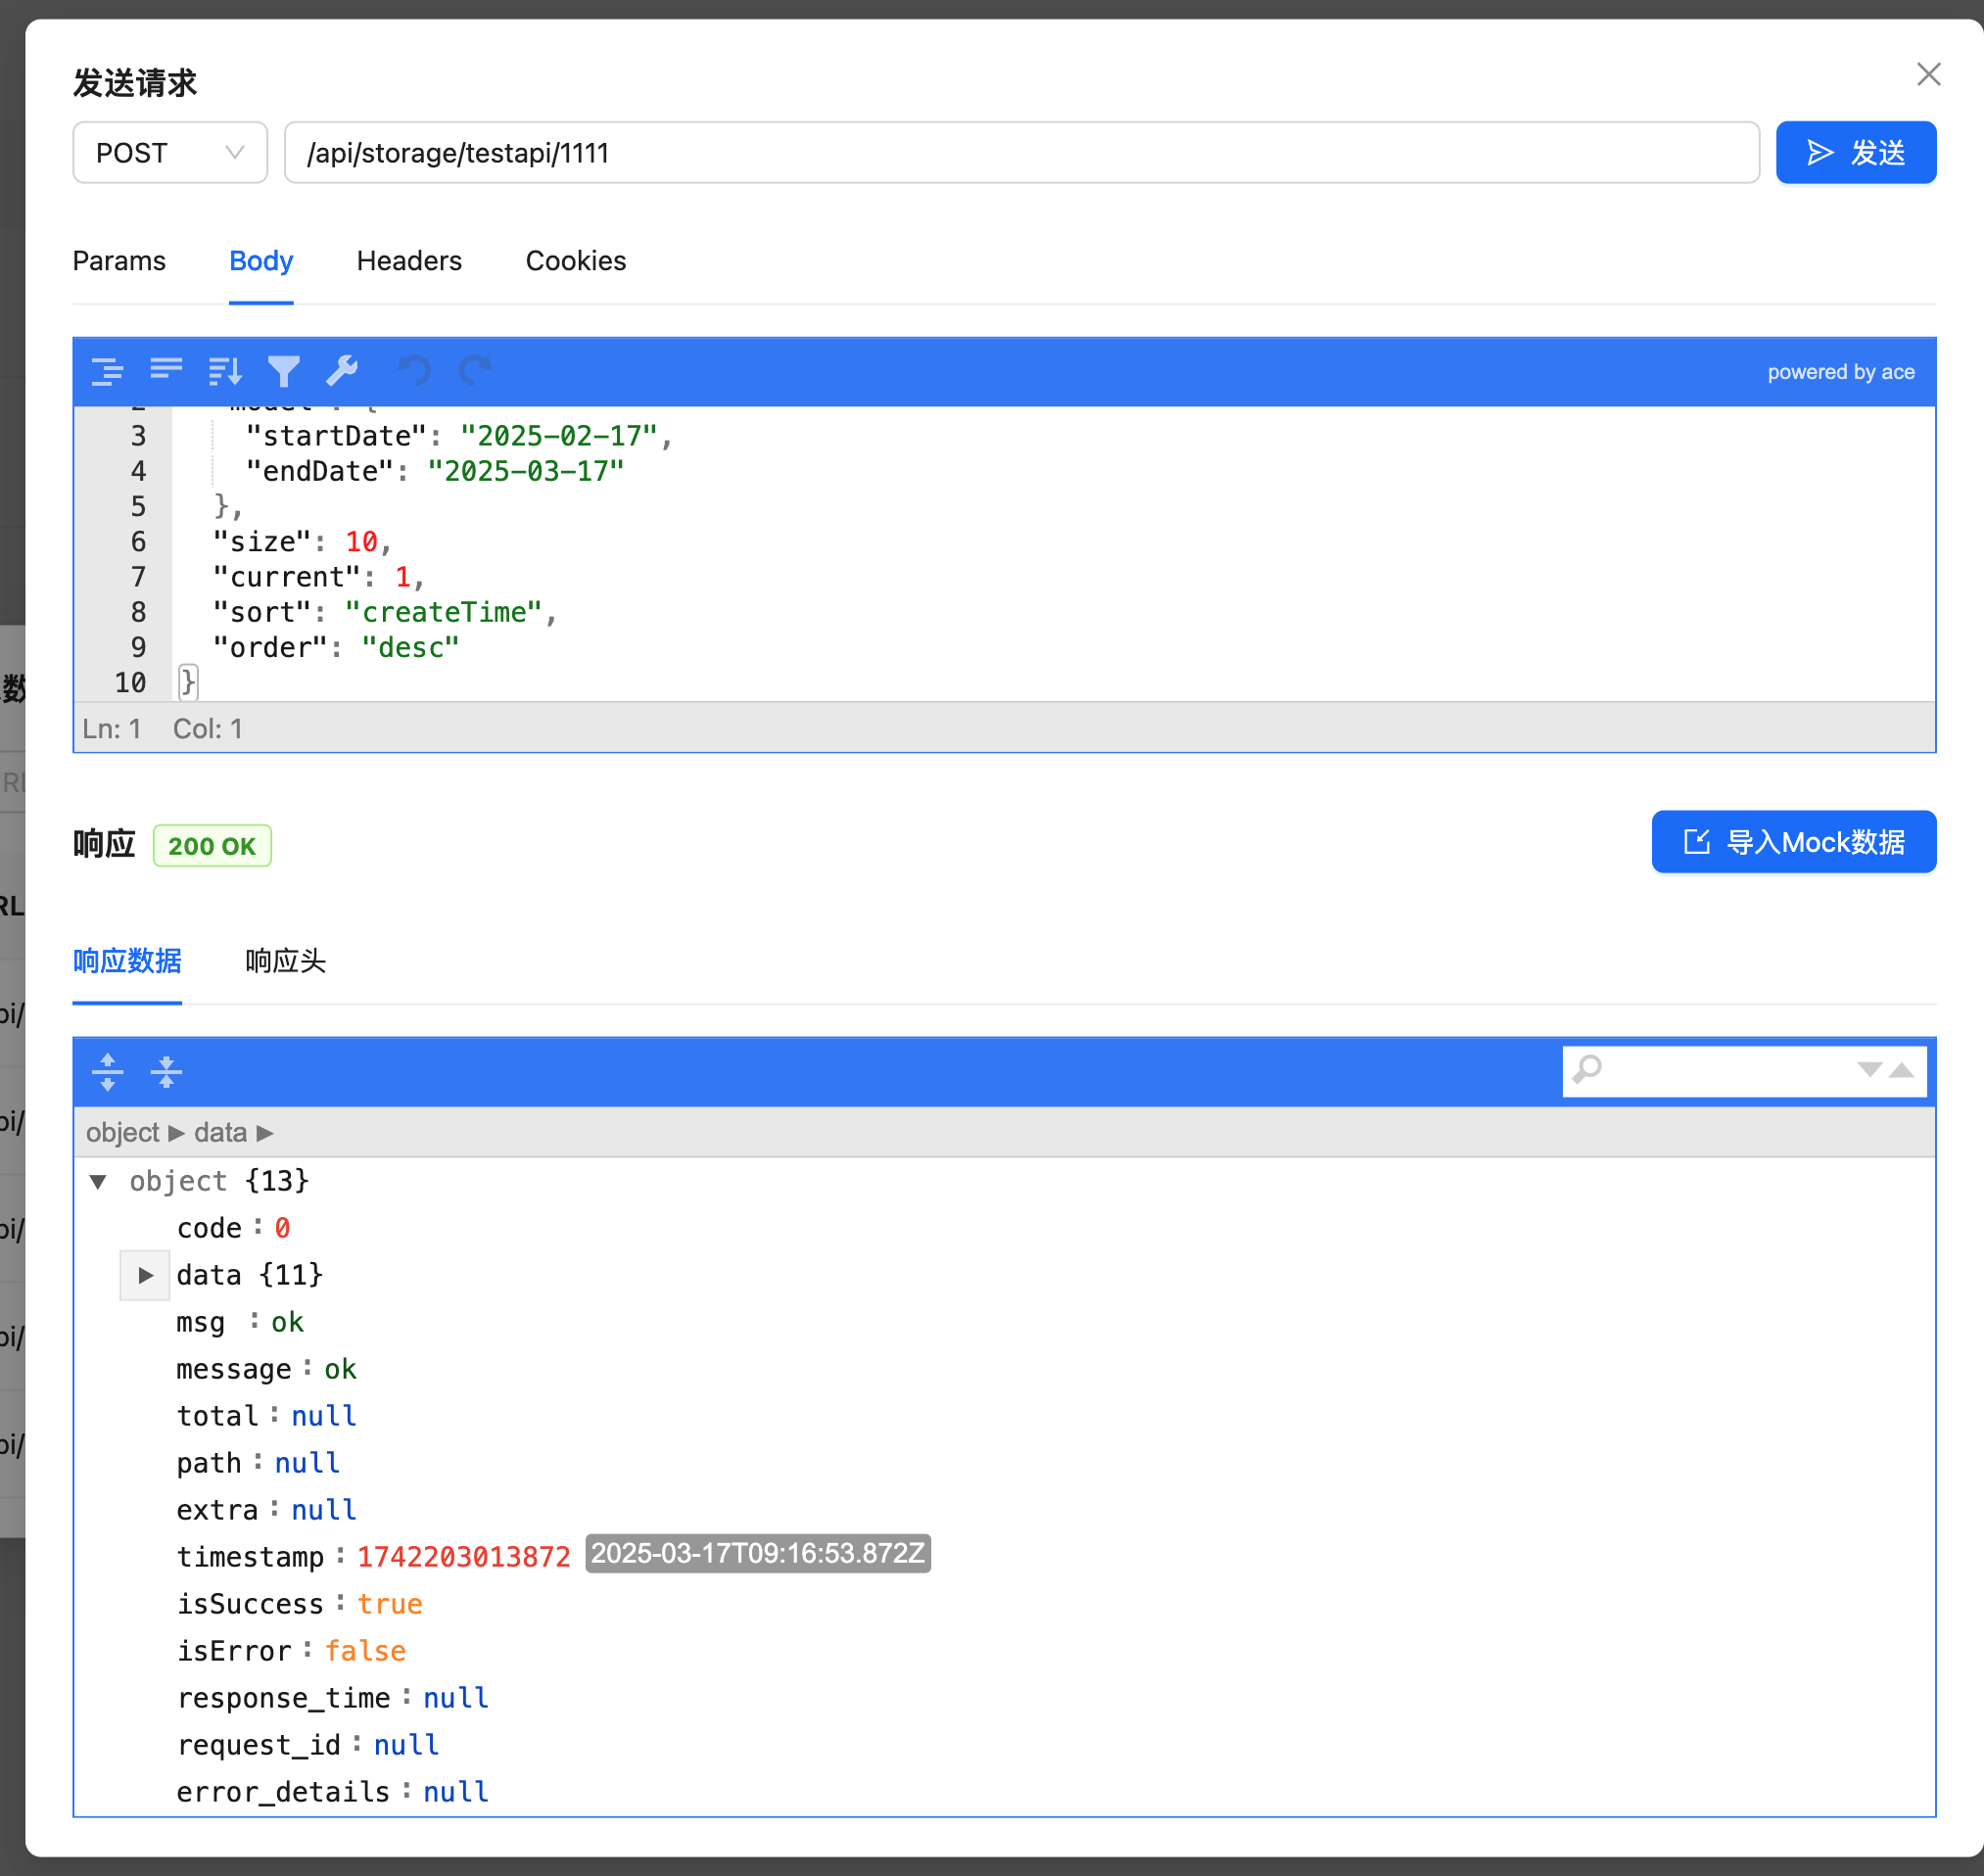1984x1876 pixels.
Task: Click the repair JSON wrench icon
Action: click(x=342, y=371)
